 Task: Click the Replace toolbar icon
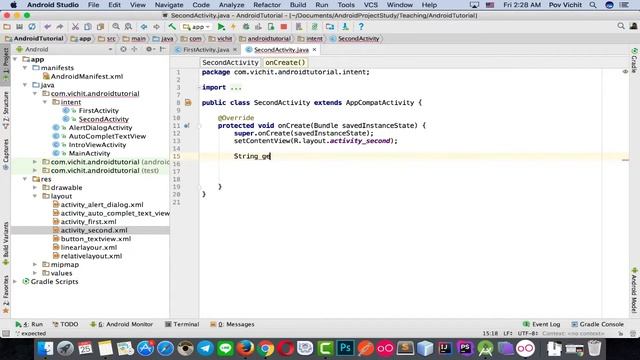click(x=128, y=27)
